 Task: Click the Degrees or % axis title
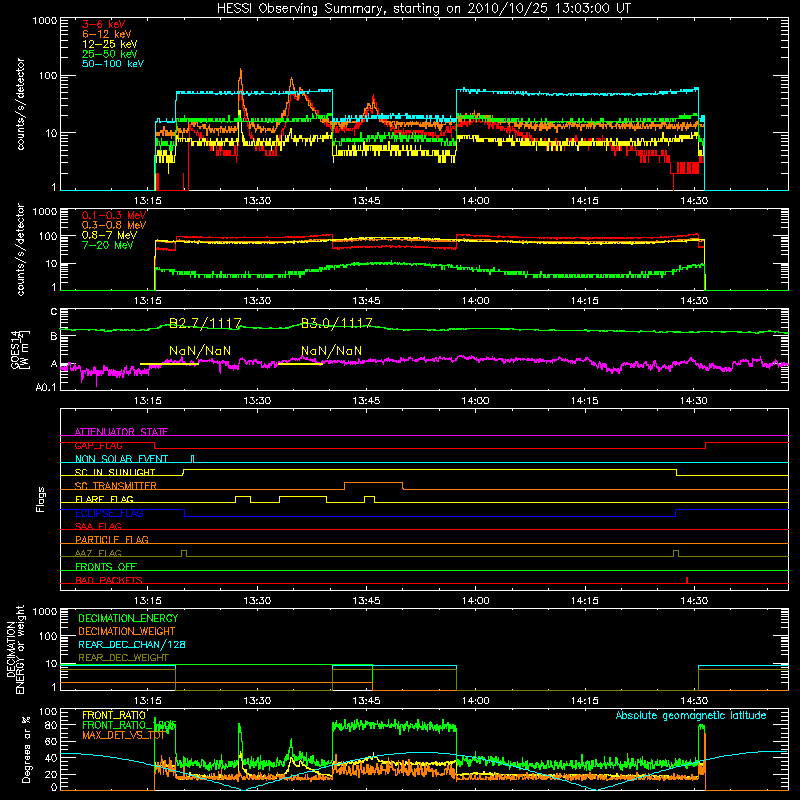pos(26,749)
